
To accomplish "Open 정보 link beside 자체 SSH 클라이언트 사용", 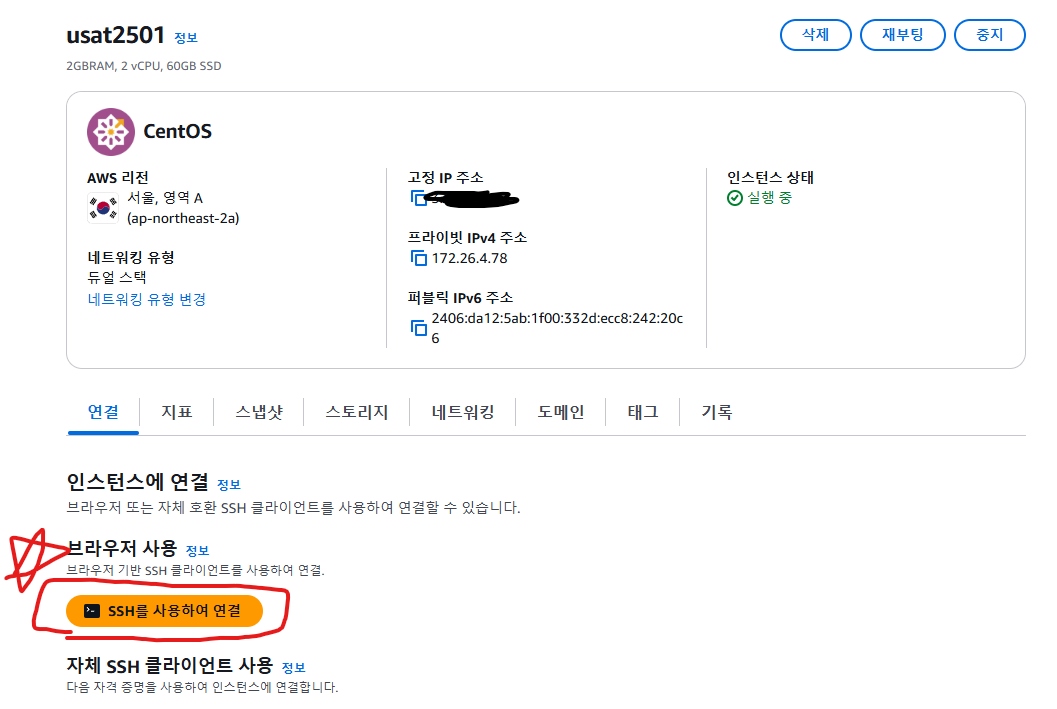I will (293, 668).
